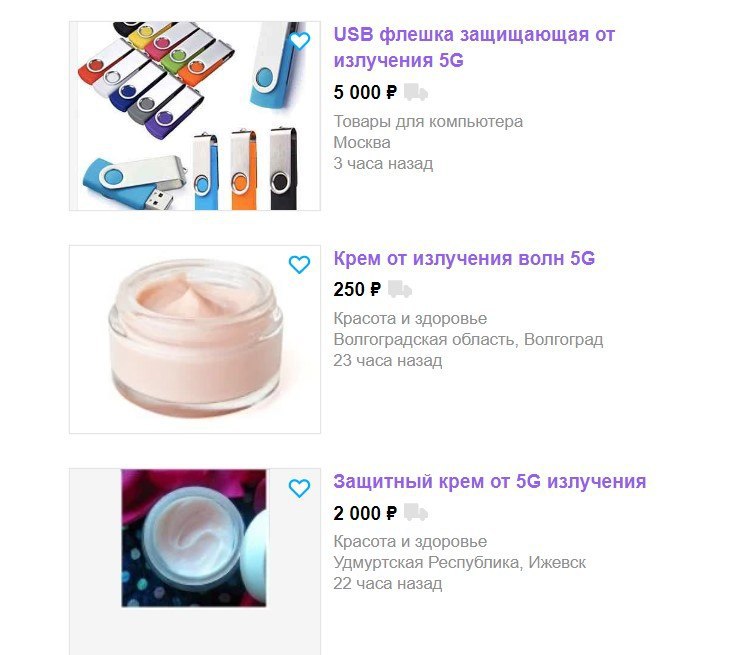Click 'Волгоградская область, Волгоград' location
This screenshot has height=655, width=745.
click(x=468, y=340)
